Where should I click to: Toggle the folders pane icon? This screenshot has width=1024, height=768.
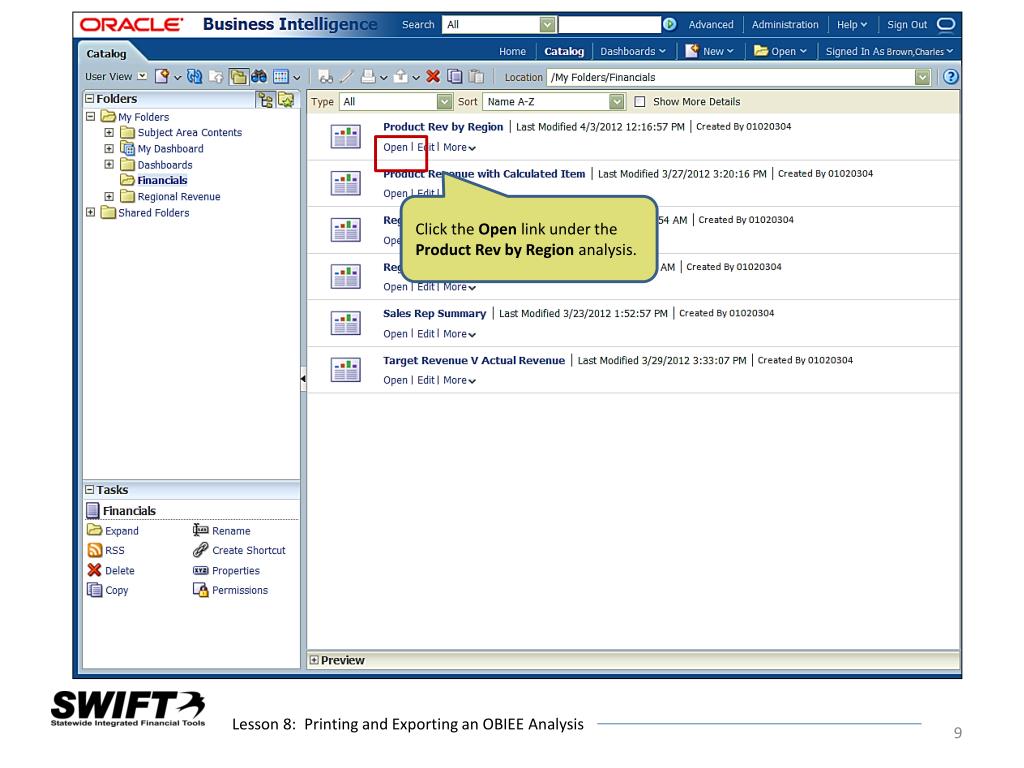tap(238, 77)
